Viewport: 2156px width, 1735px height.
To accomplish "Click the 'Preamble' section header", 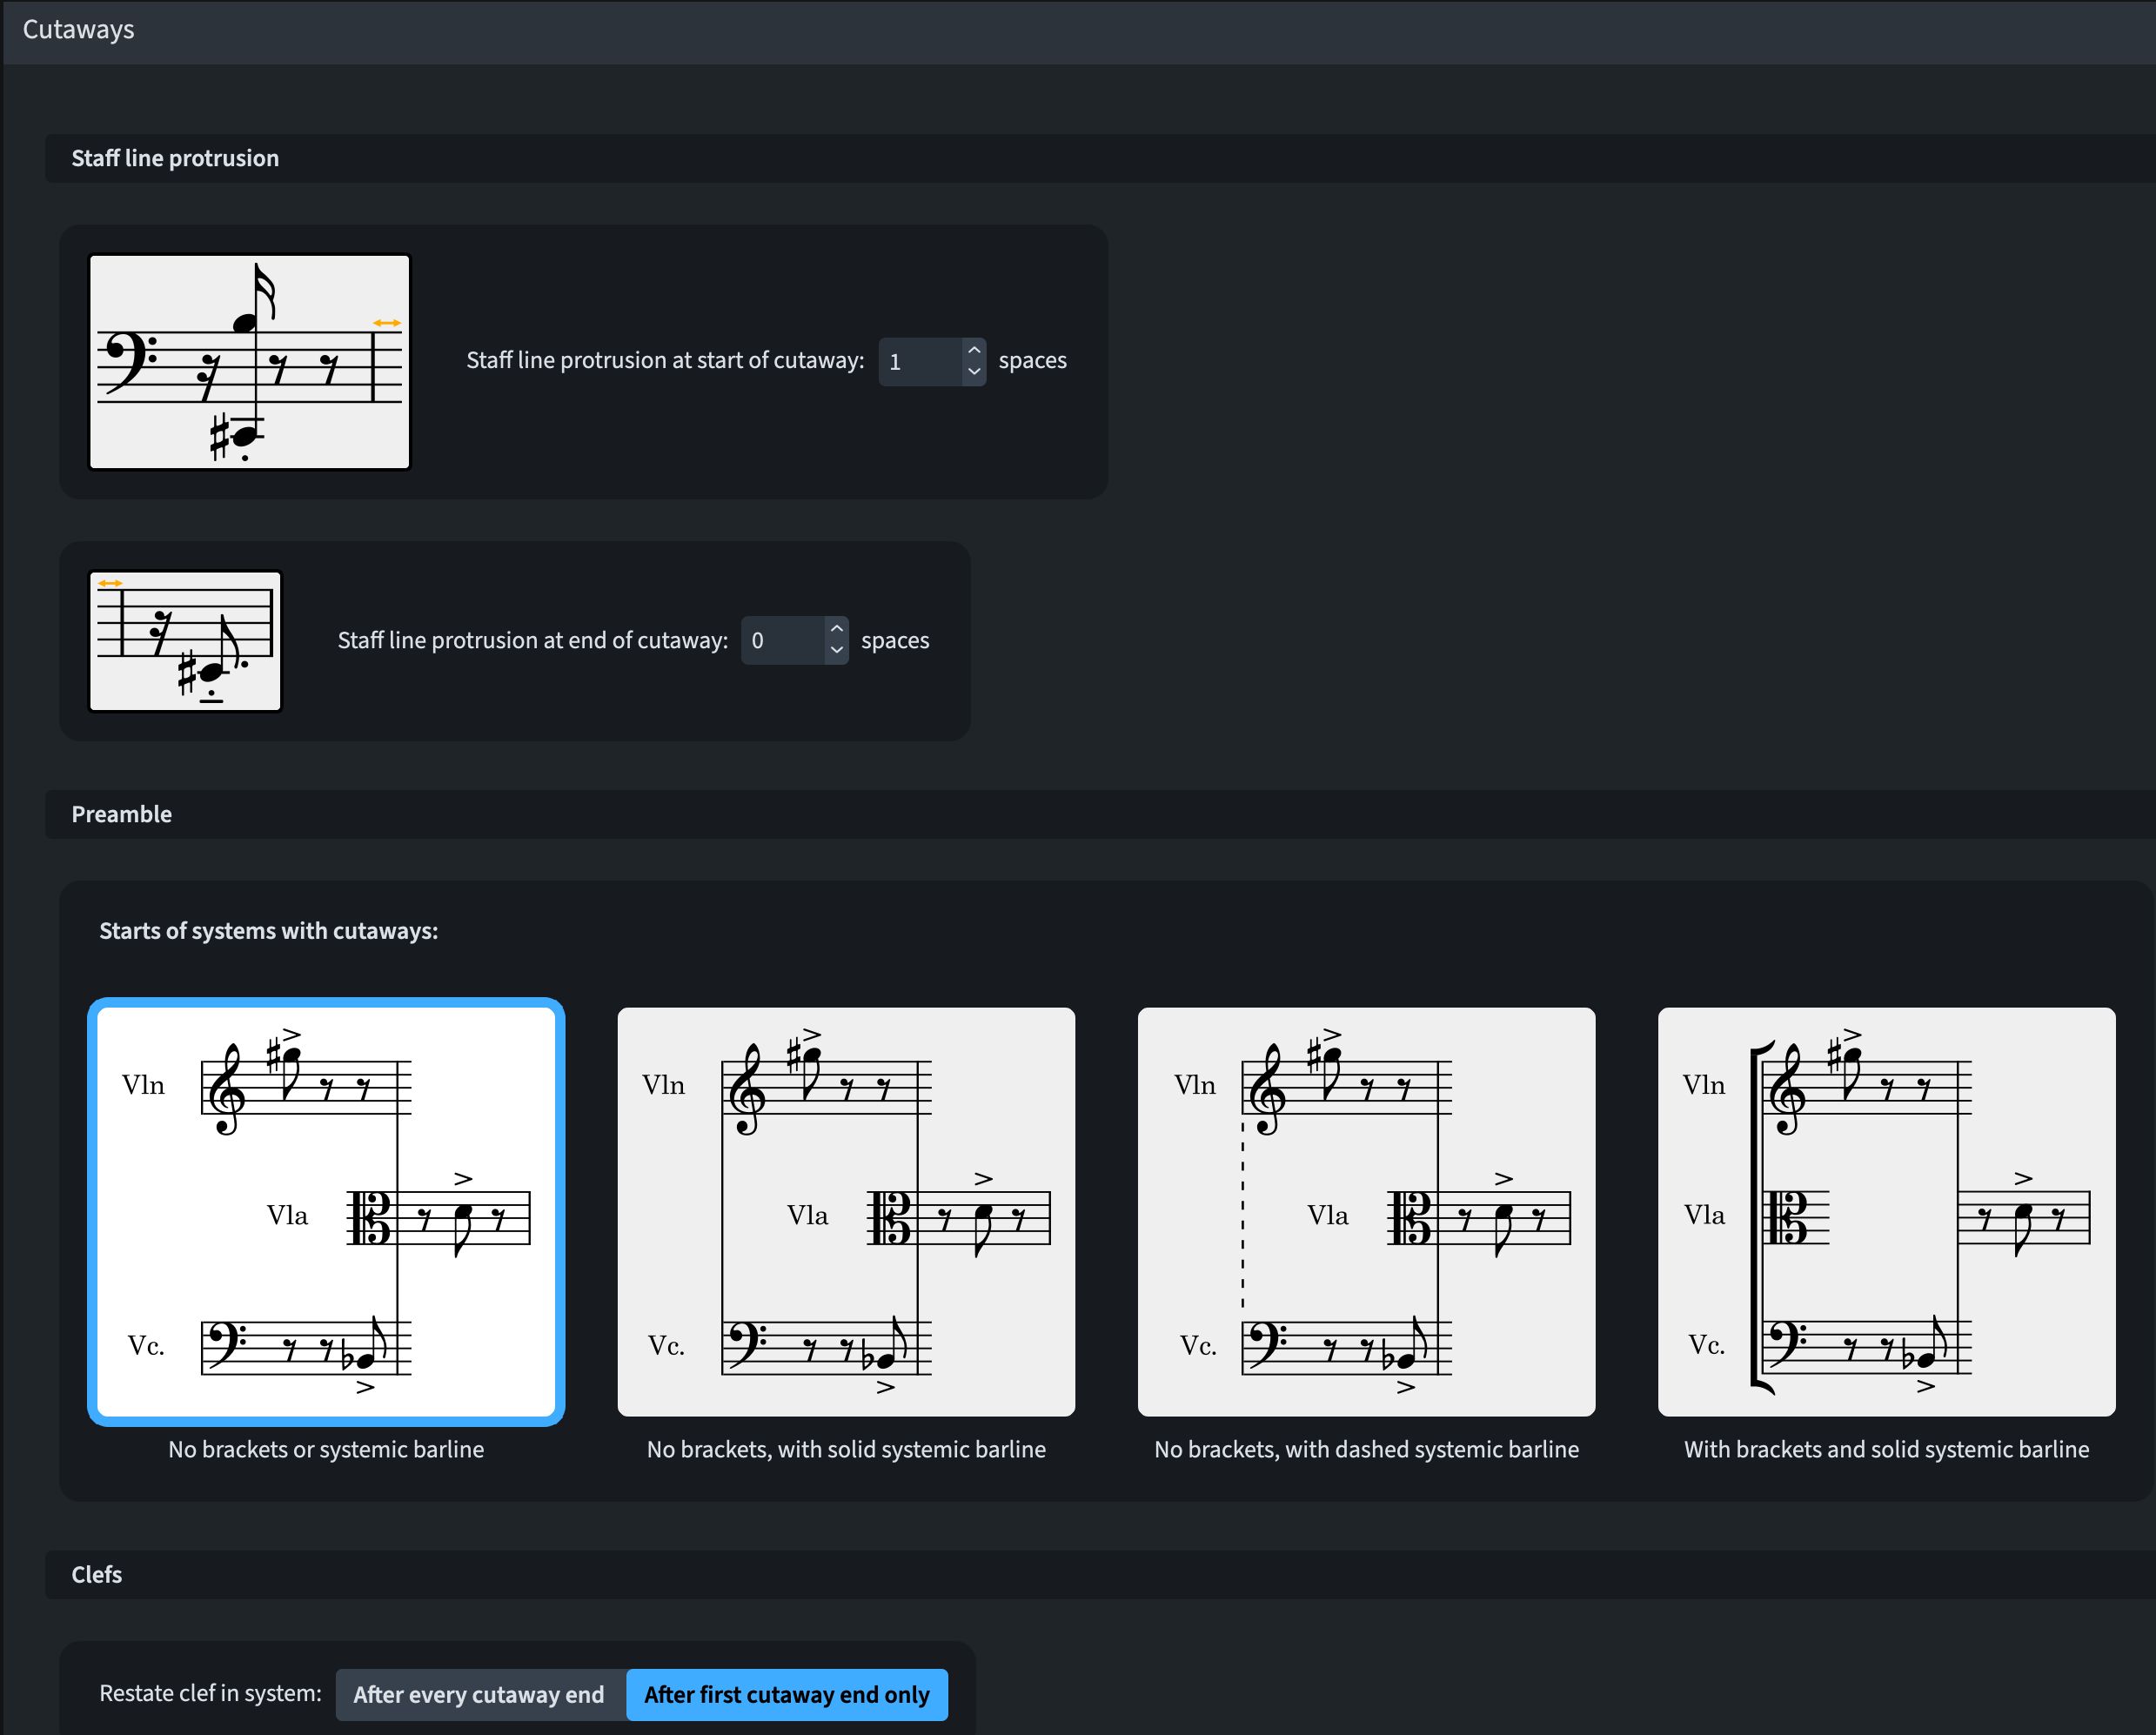I will (122, 814).
